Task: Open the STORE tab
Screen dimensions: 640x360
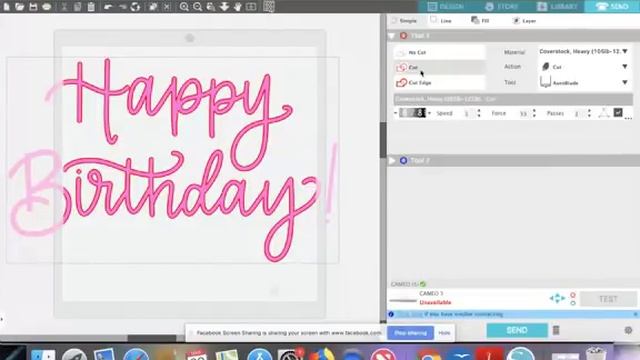Action: coord(501,7)
